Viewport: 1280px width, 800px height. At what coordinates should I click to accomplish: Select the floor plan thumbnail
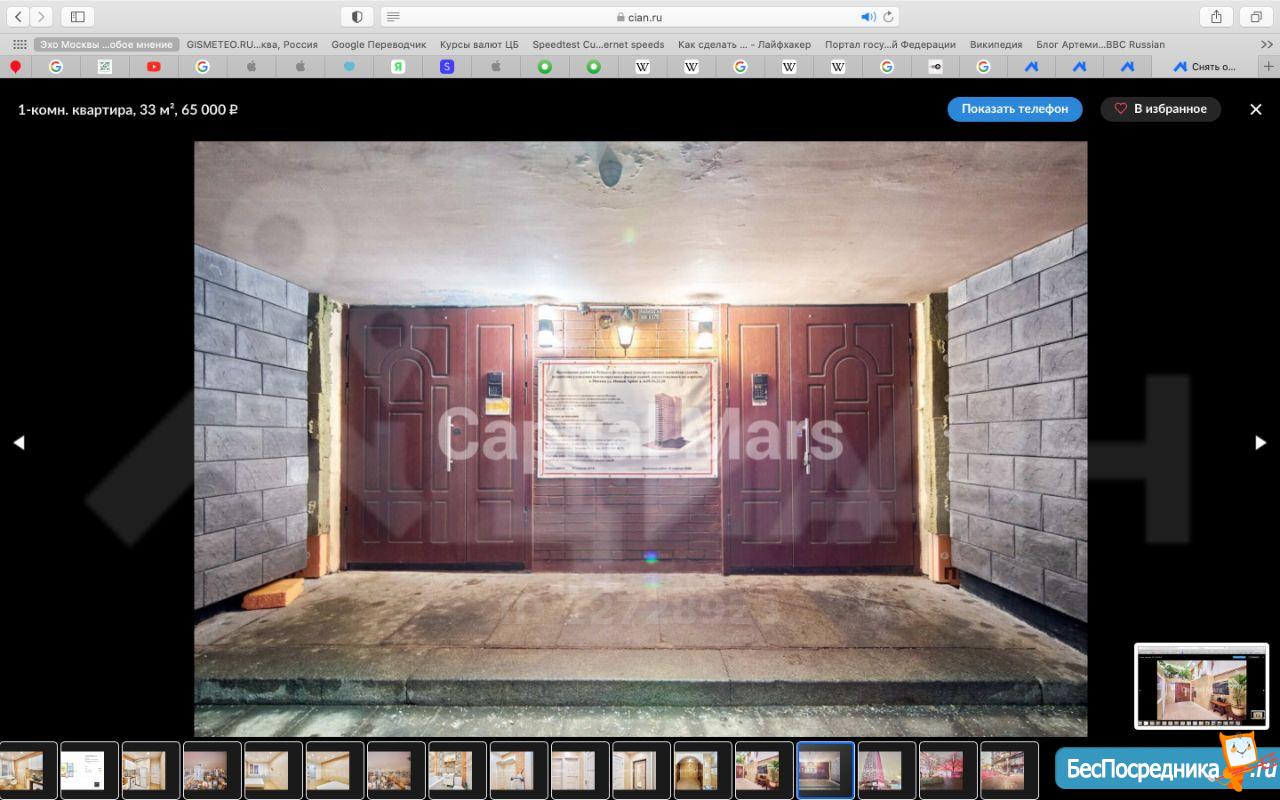89,770
